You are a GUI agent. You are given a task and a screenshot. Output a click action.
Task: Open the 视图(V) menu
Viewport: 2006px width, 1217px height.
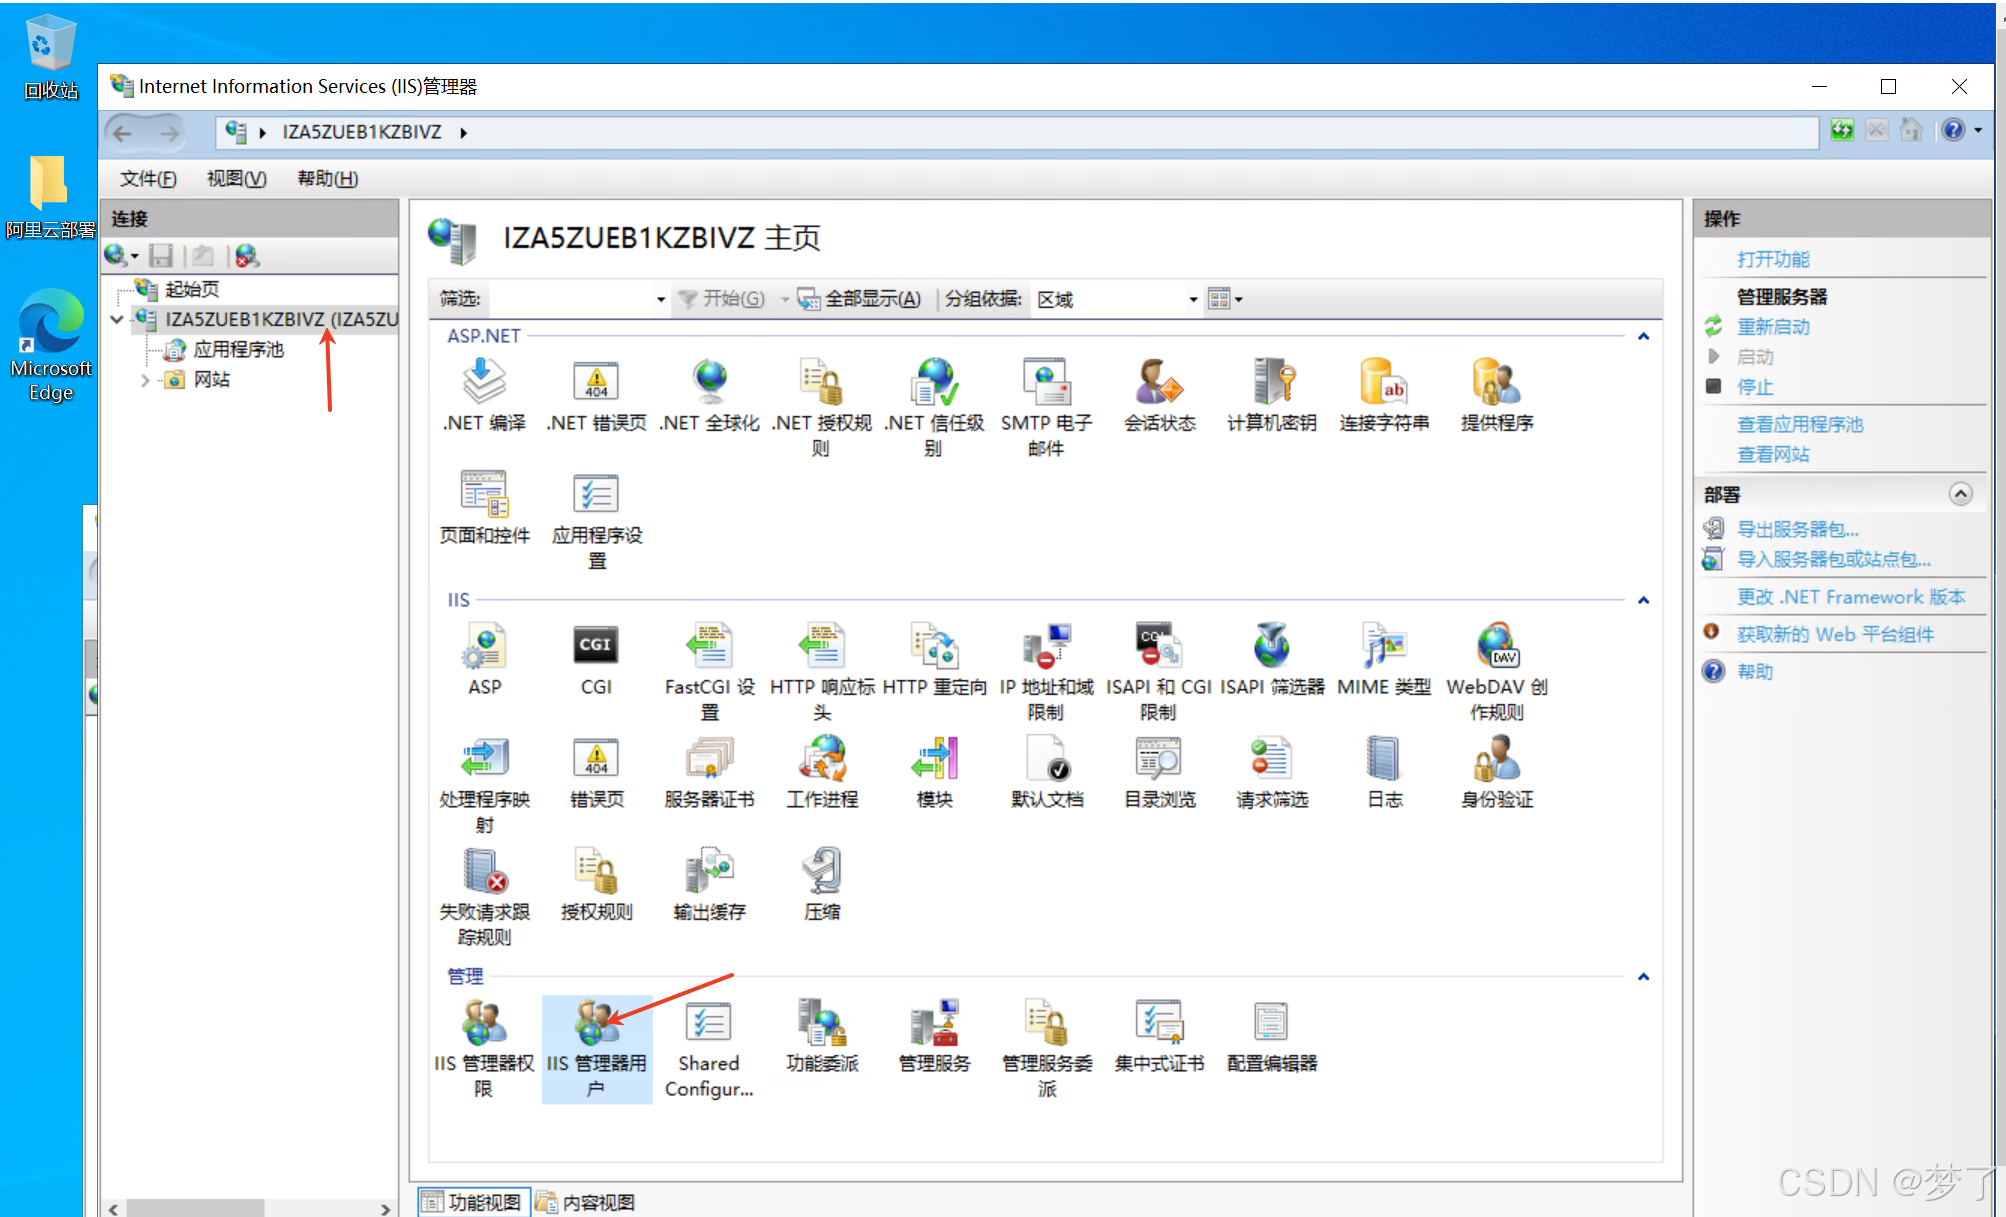point(236,179)
